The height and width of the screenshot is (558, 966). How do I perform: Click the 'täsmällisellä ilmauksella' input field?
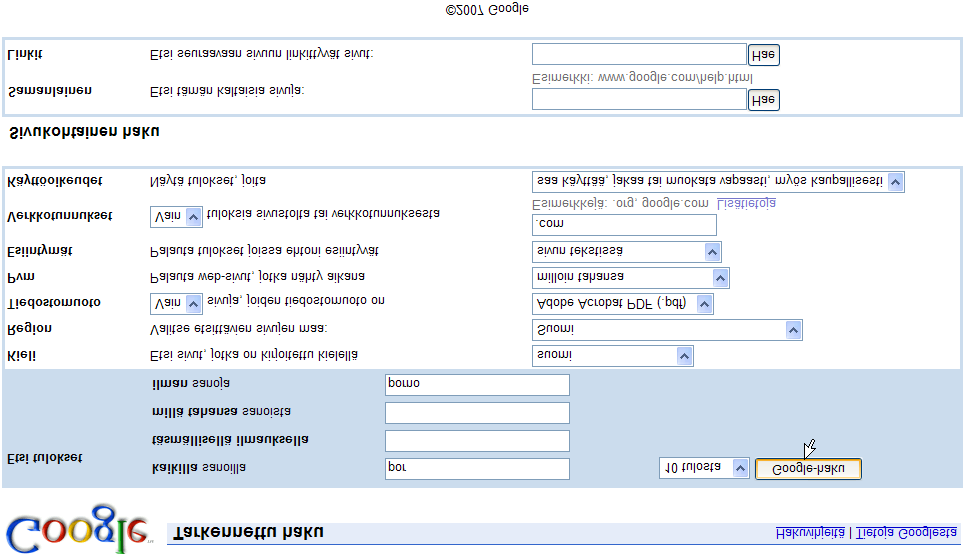click(x=477, y=440)
